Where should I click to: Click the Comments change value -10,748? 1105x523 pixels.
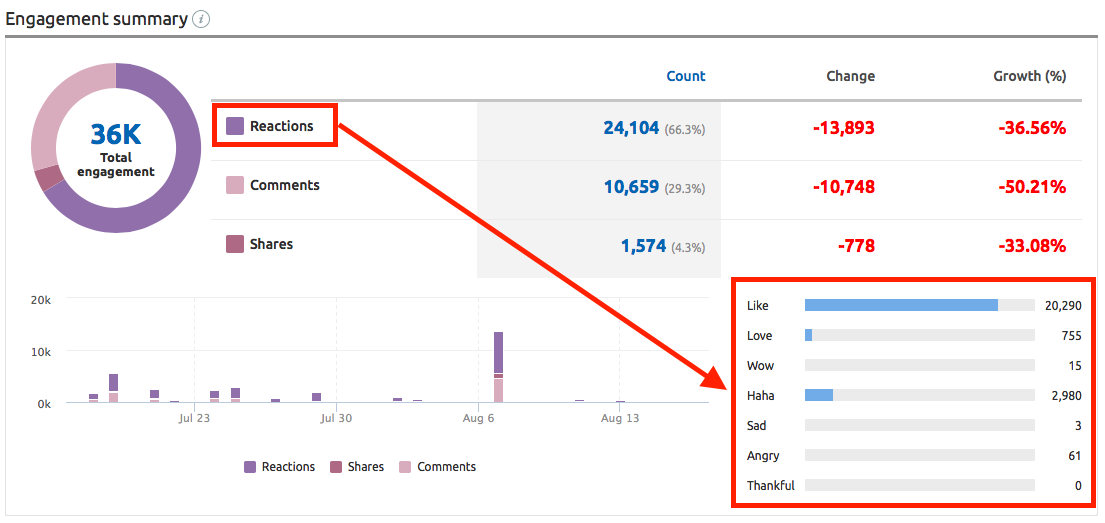844,187
